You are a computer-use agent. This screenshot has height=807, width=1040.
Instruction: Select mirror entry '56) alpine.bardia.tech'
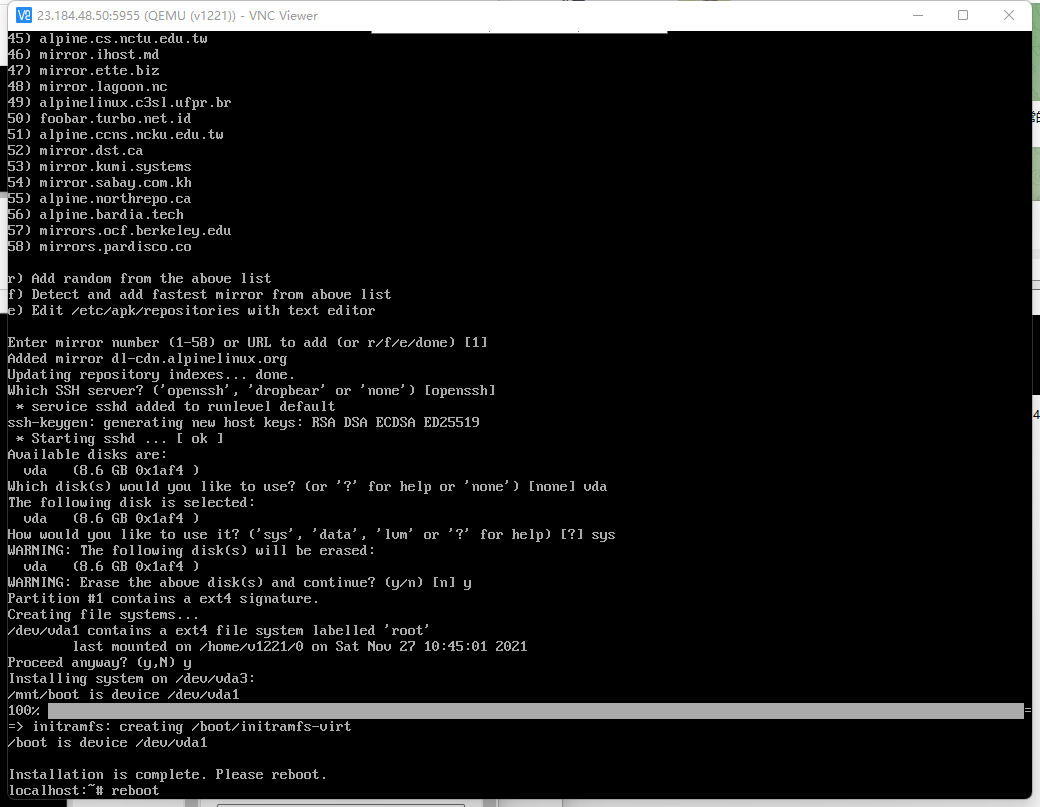coord(96,214)
